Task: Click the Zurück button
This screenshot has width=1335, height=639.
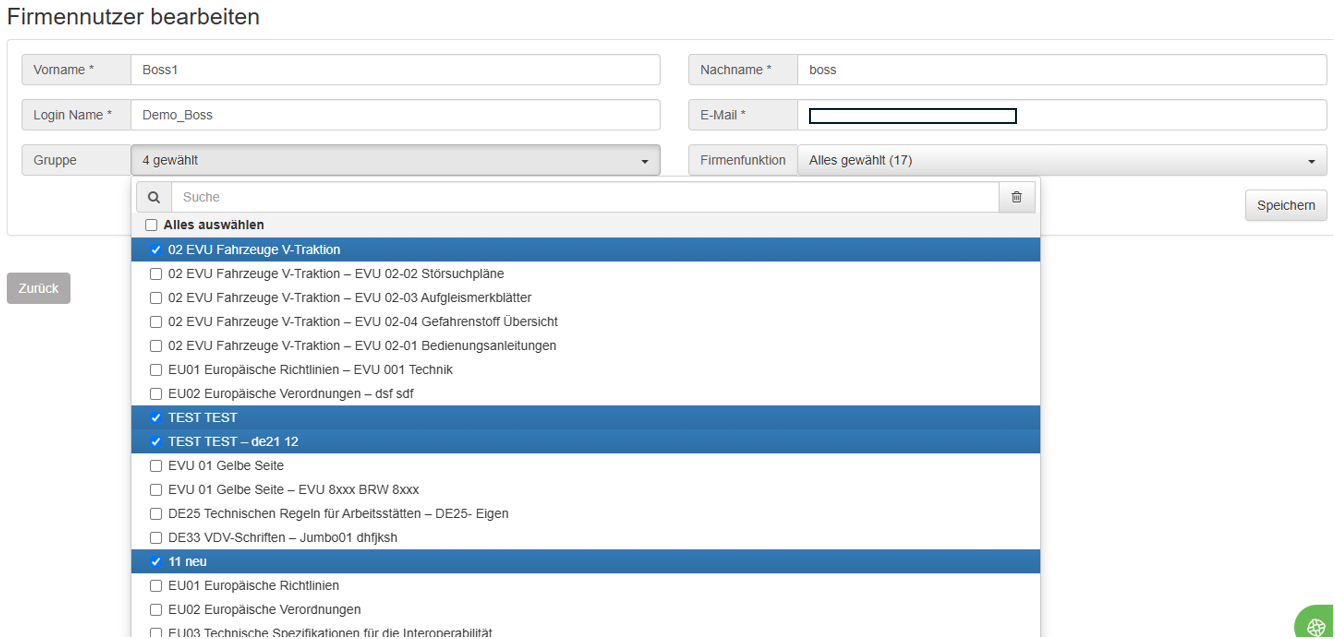Action: [38, 288]
